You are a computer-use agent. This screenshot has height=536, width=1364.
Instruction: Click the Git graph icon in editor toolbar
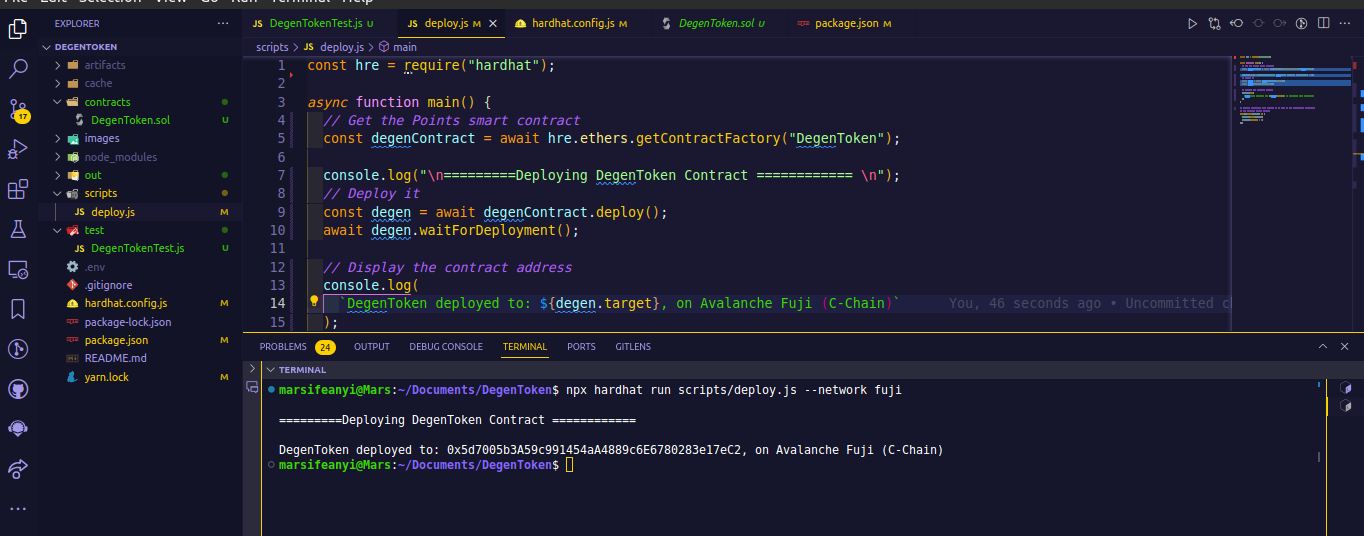tap(1302, 23)
